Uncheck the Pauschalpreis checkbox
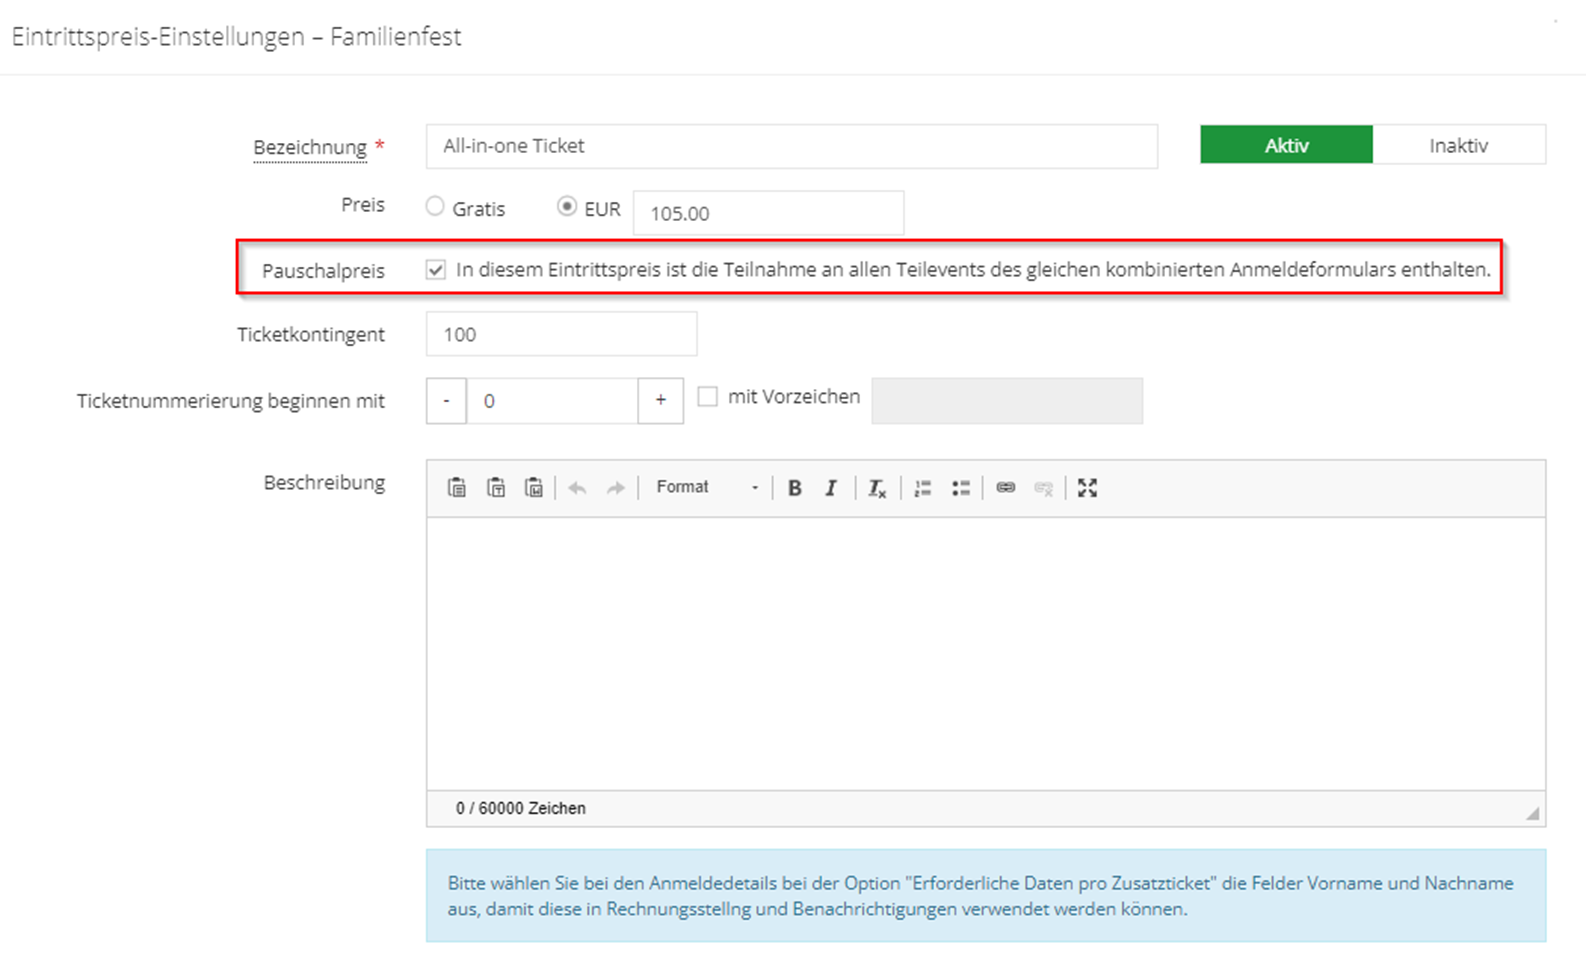 click(x=436, y=270)
